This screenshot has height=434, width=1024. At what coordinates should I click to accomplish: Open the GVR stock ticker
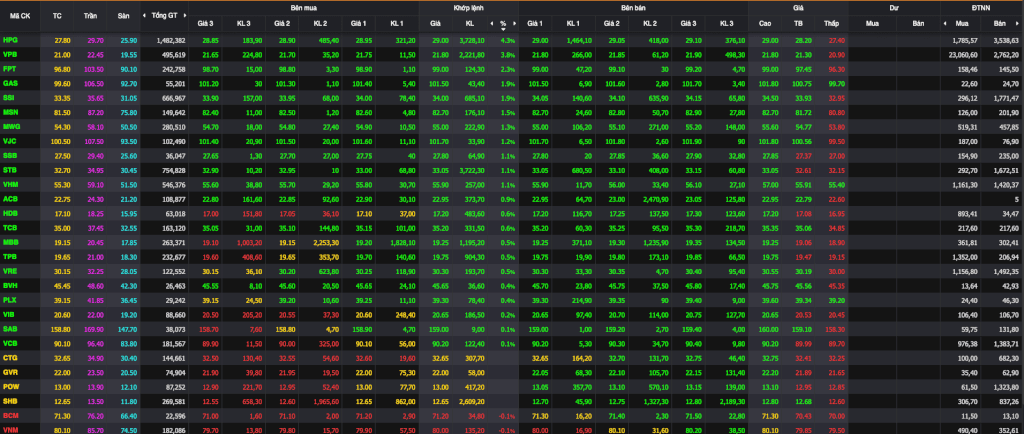pyautogui.click(x=10, y=371)
